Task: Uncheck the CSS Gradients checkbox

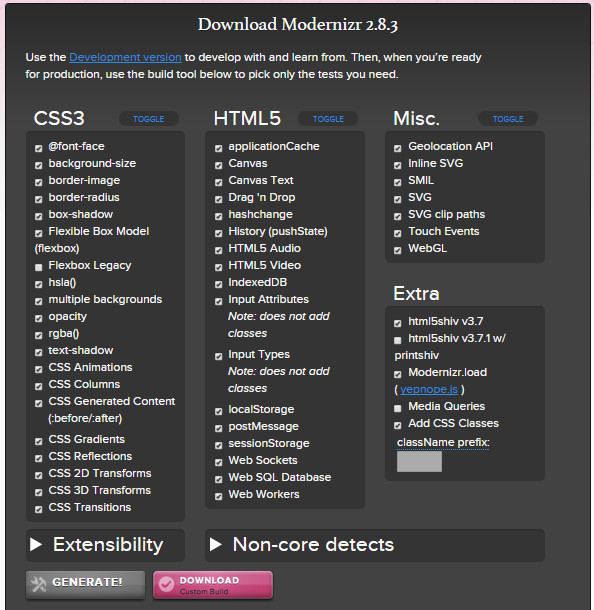Action: point(39,441)
